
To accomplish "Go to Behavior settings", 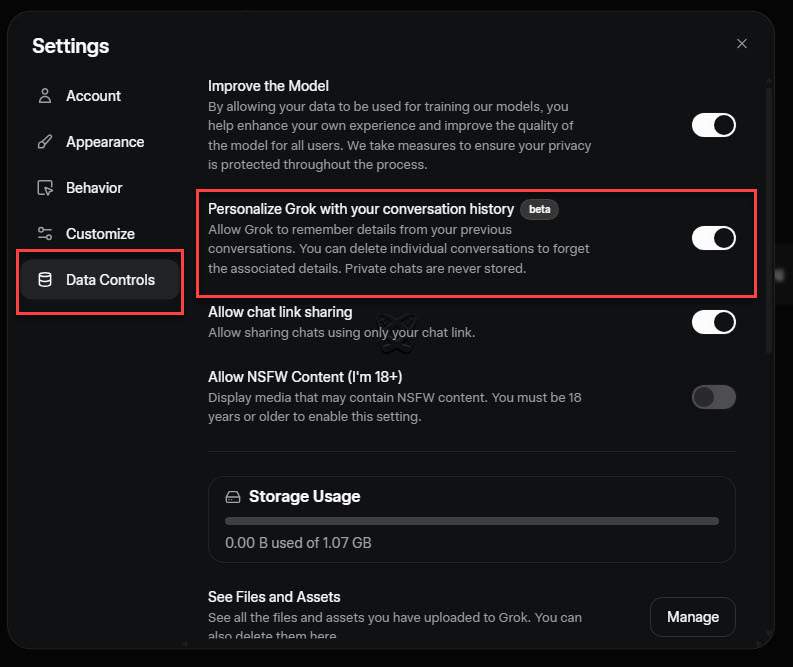I will point(94,188).
